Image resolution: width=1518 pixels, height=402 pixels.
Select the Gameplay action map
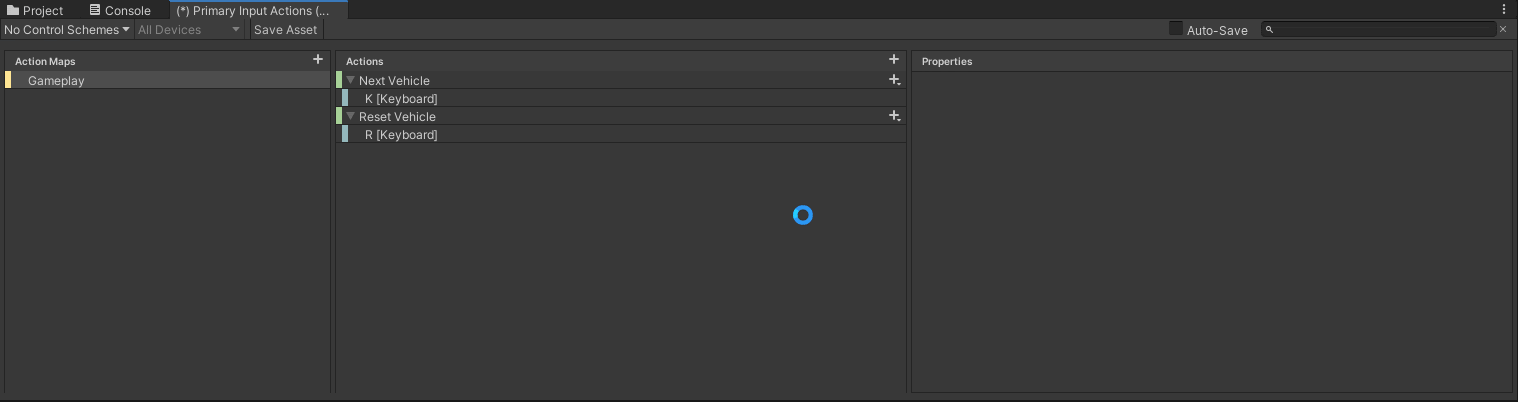[56, 80]
